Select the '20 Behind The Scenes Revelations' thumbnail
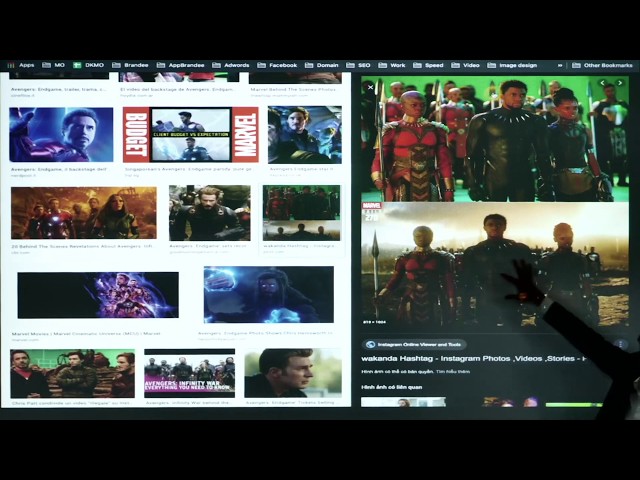 pos(84,213)
